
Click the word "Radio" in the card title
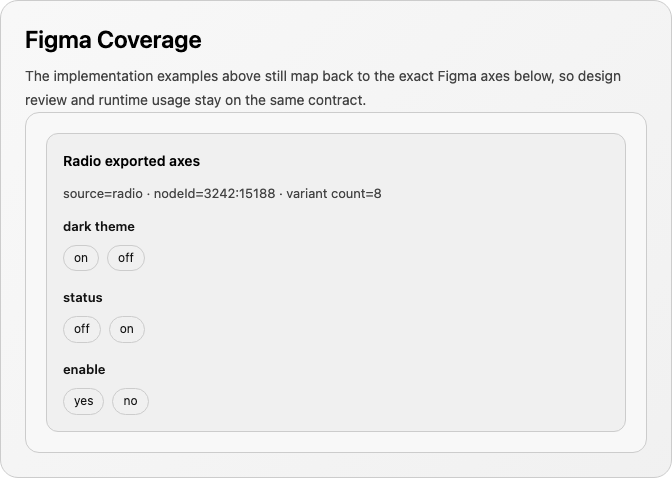coord(82,161)
